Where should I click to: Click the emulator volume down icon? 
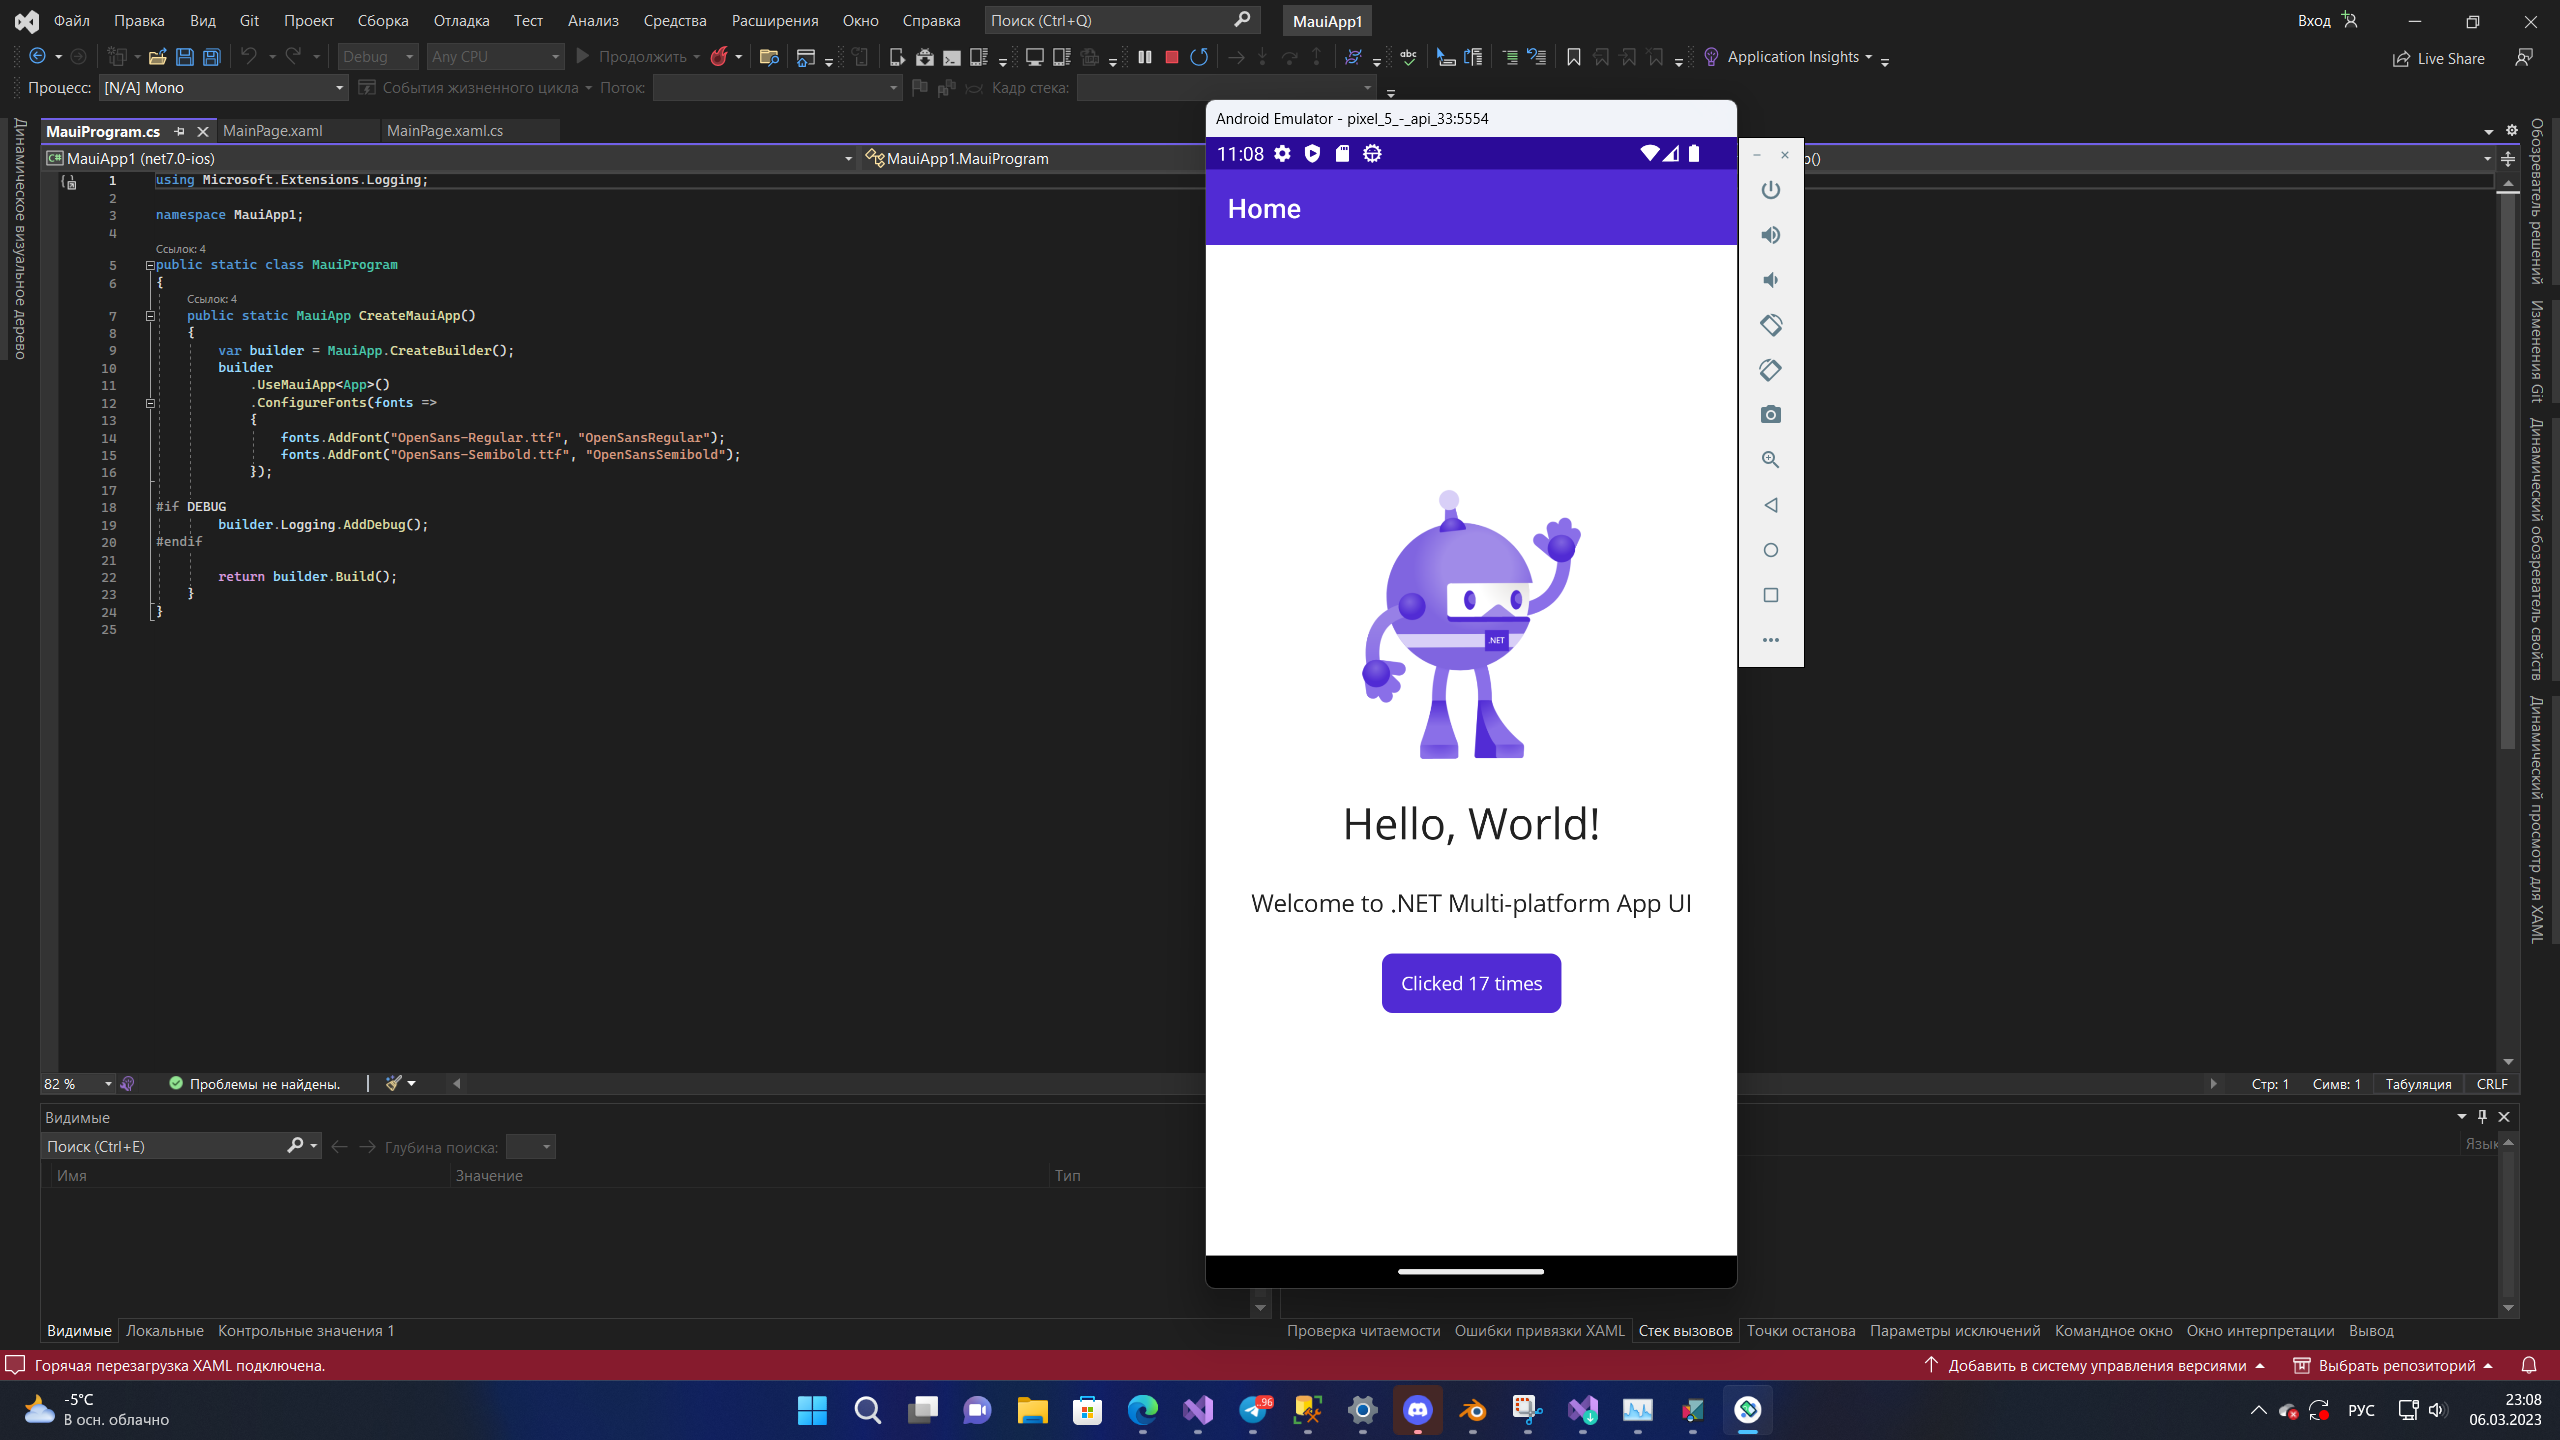tap(1770, 280)
